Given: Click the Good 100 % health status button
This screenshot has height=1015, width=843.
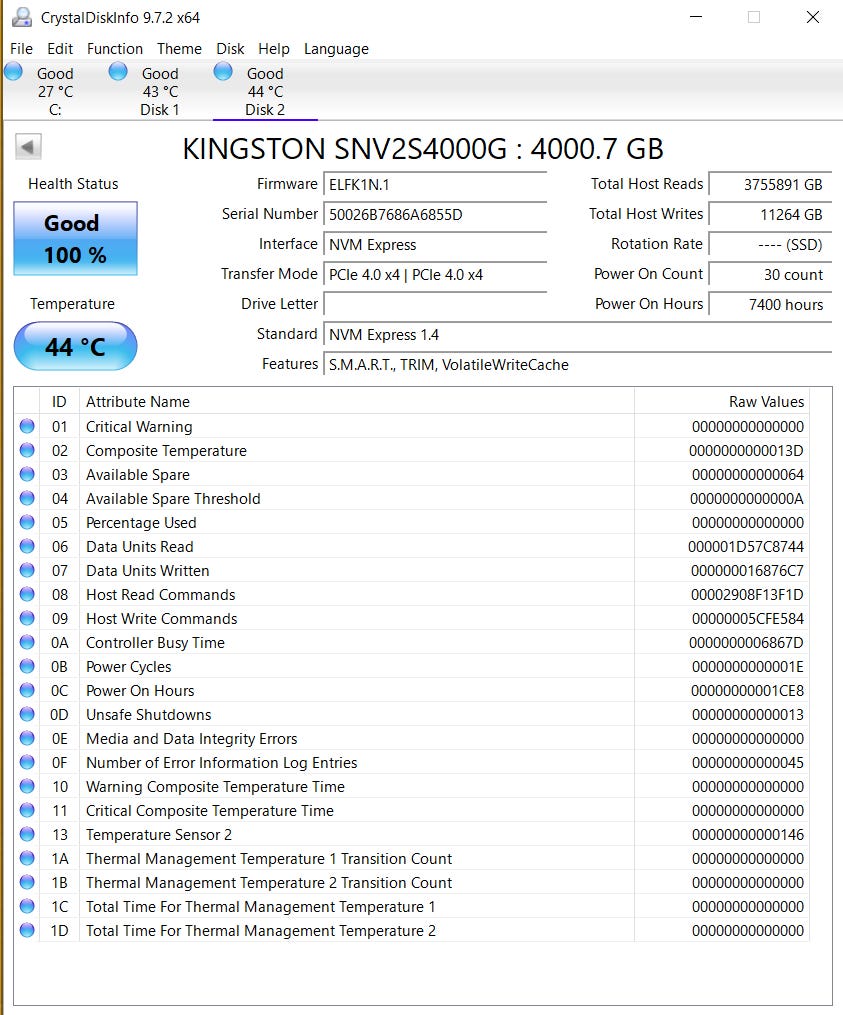Looking at the screenshot, I should pyautogui.click(x=75, y=239).
